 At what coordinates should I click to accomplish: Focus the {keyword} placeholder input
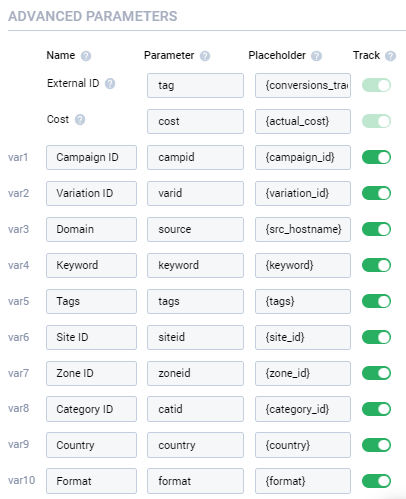click(x=303, y=265)
